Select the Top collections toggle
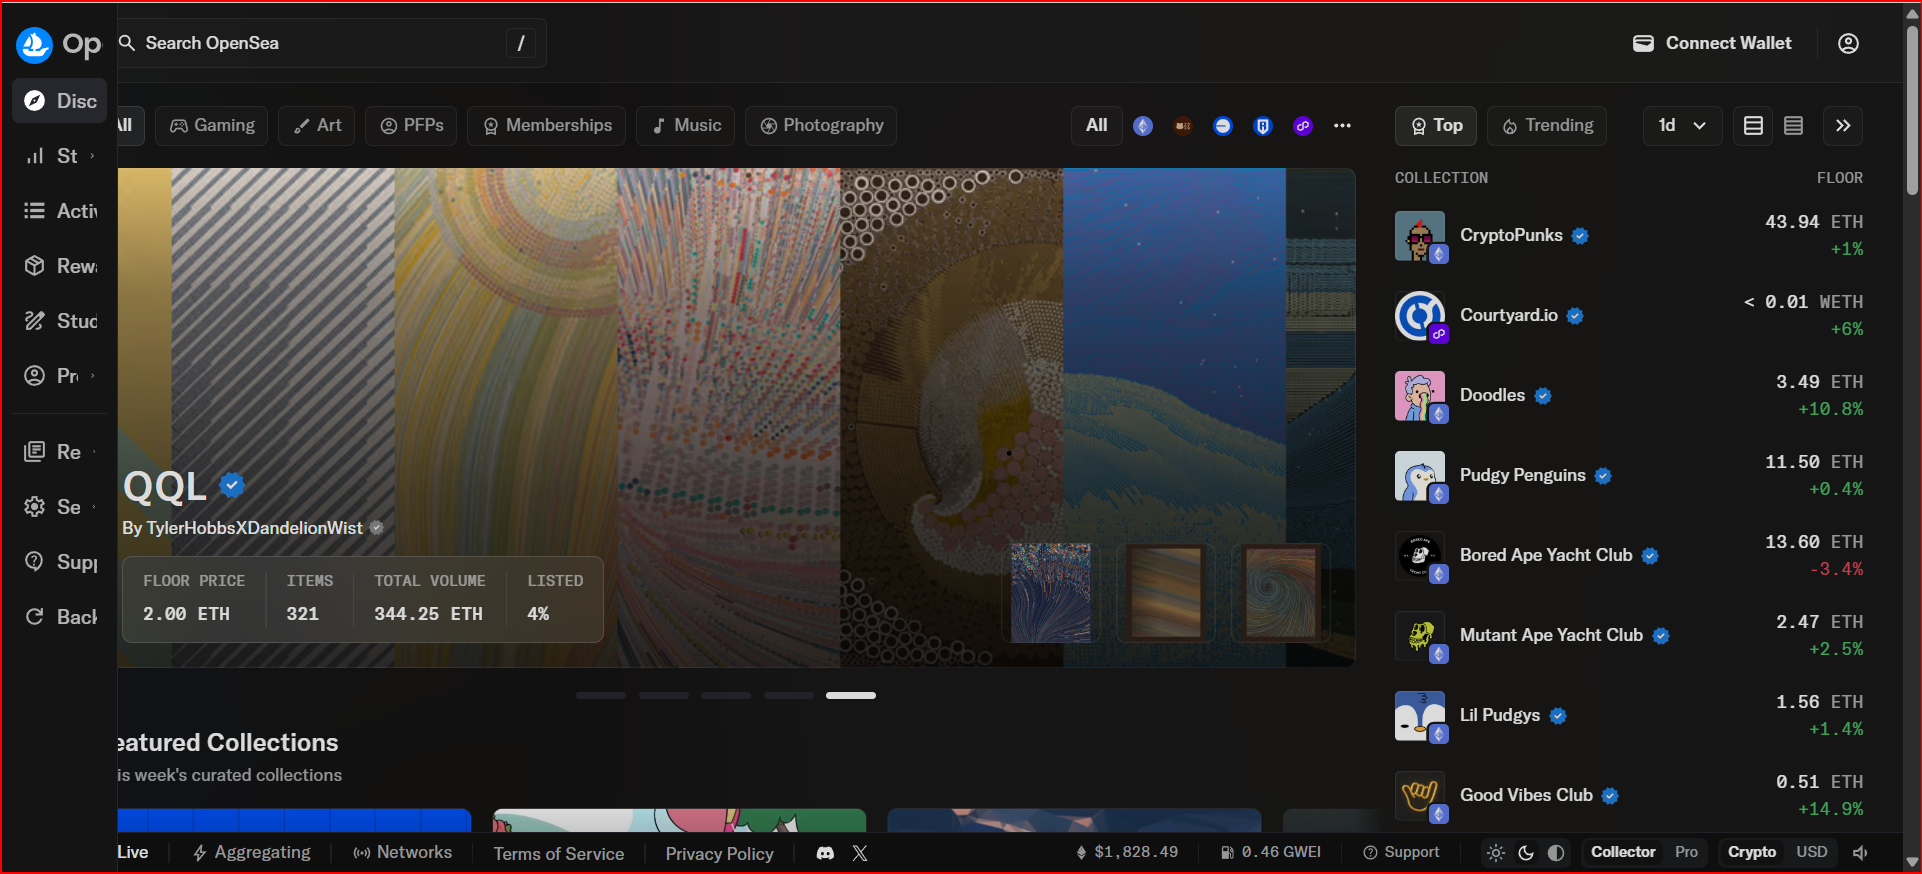 tap(1437, 126)
